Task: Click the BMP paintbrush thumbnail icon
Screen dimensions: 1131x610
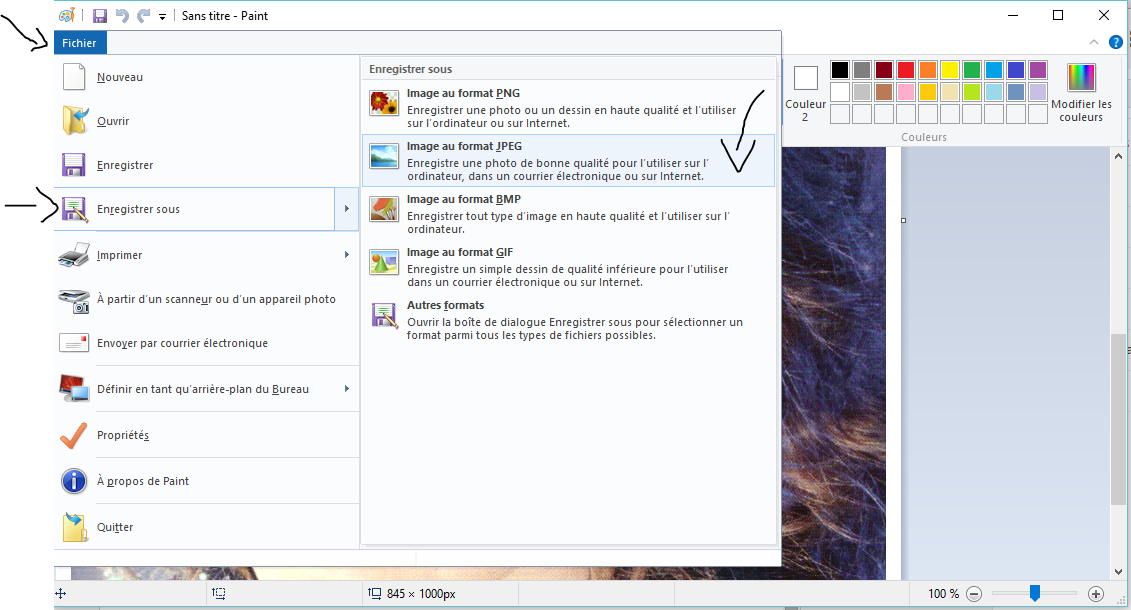Action: coord(384,209)
